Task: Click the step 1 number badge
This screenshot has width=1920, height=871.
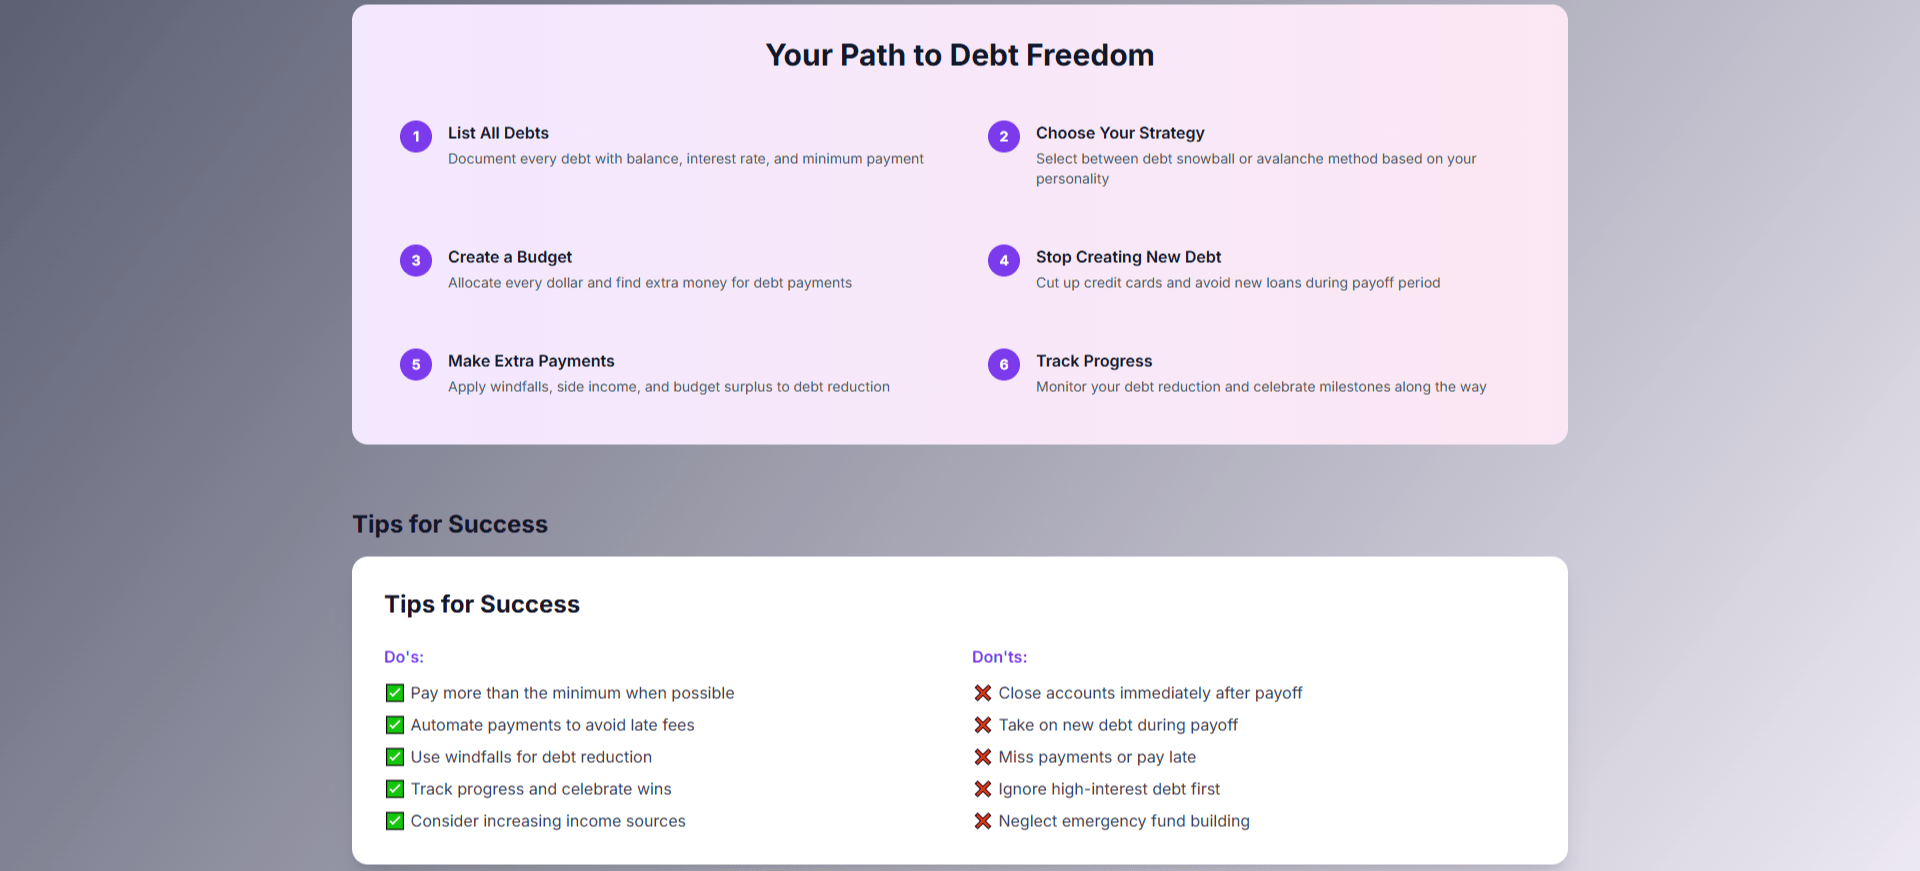Action: pos(416,136)
